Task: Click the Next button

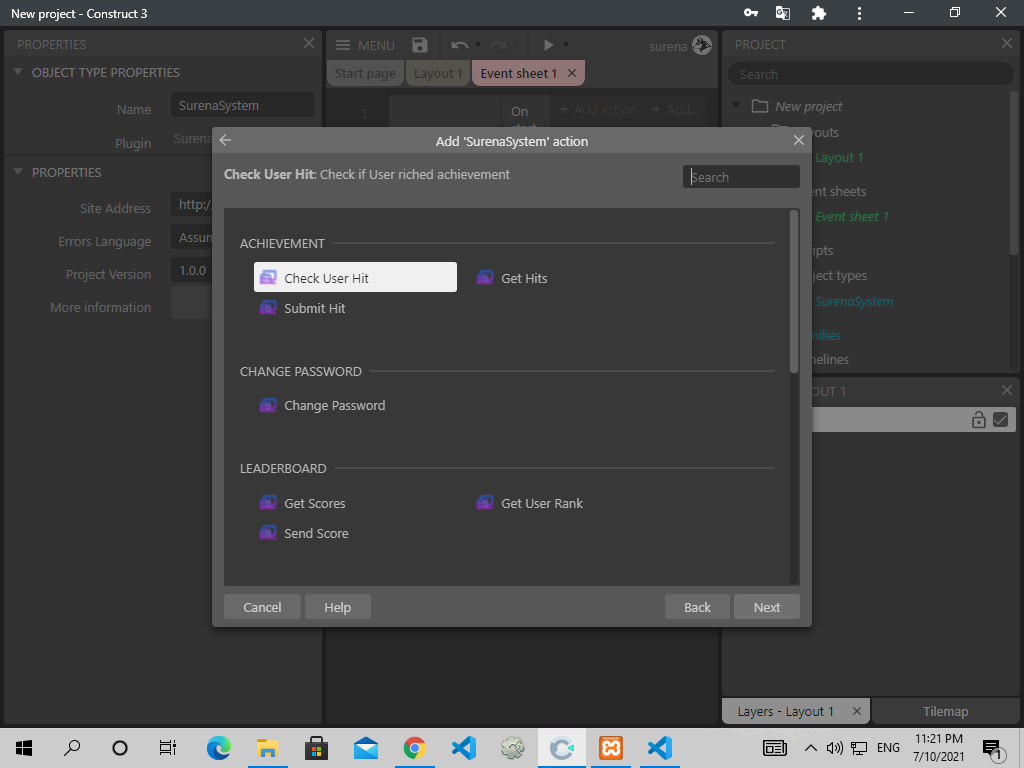Action: pyautogui.click(x=767, y=607)
